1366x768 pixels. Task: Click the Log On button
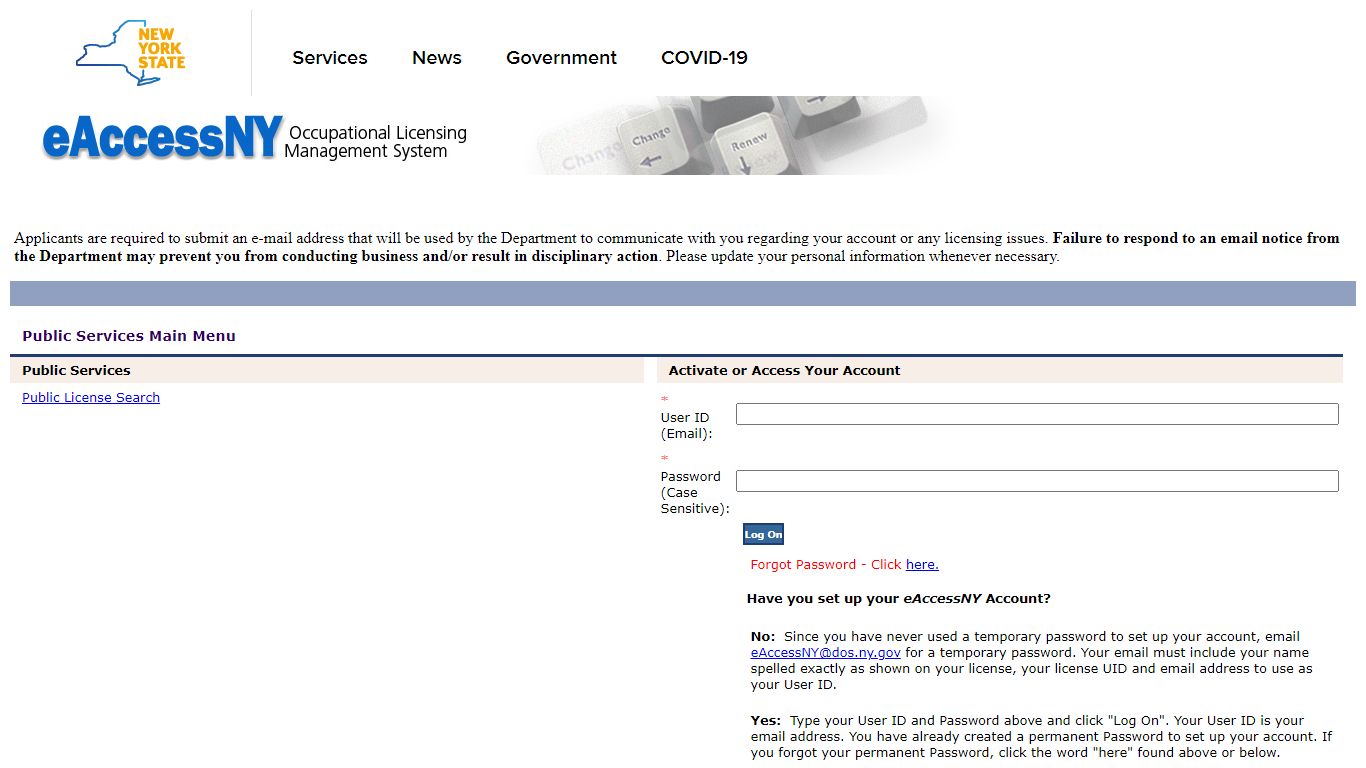763,534
